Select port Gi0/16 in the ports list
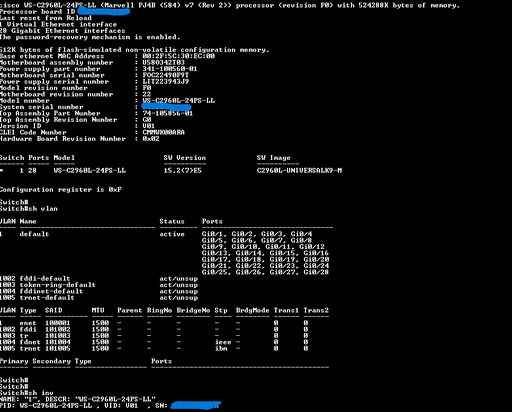 tap(316, 253)
